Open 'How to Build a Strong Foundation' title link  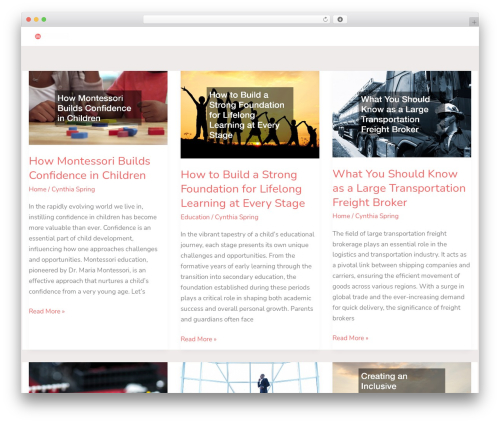pos(243,189)
